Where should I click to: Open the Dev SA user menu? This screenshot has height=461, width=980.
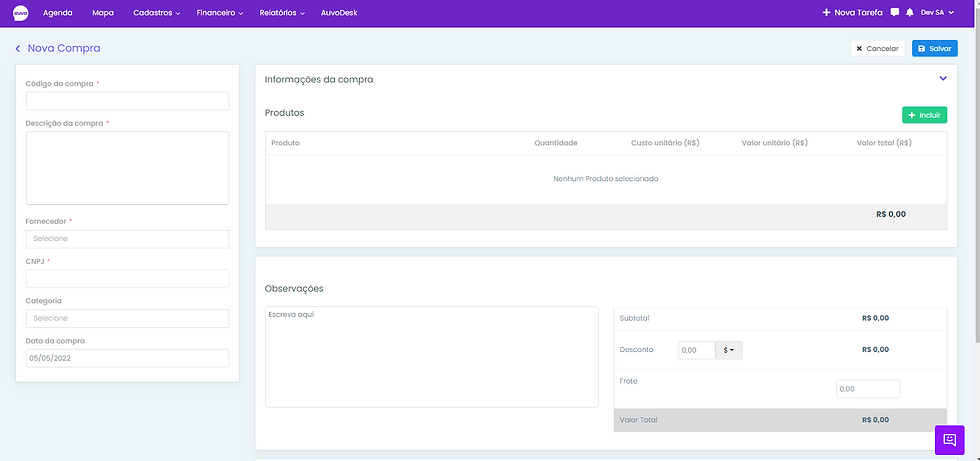938,12
